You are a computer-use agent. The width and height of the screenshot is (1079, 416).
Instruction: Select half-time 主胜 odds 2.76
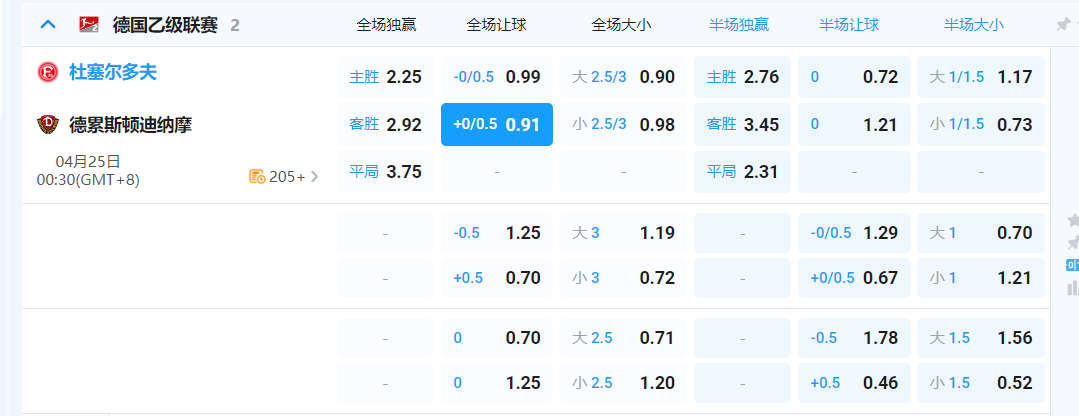coord(743,76)
